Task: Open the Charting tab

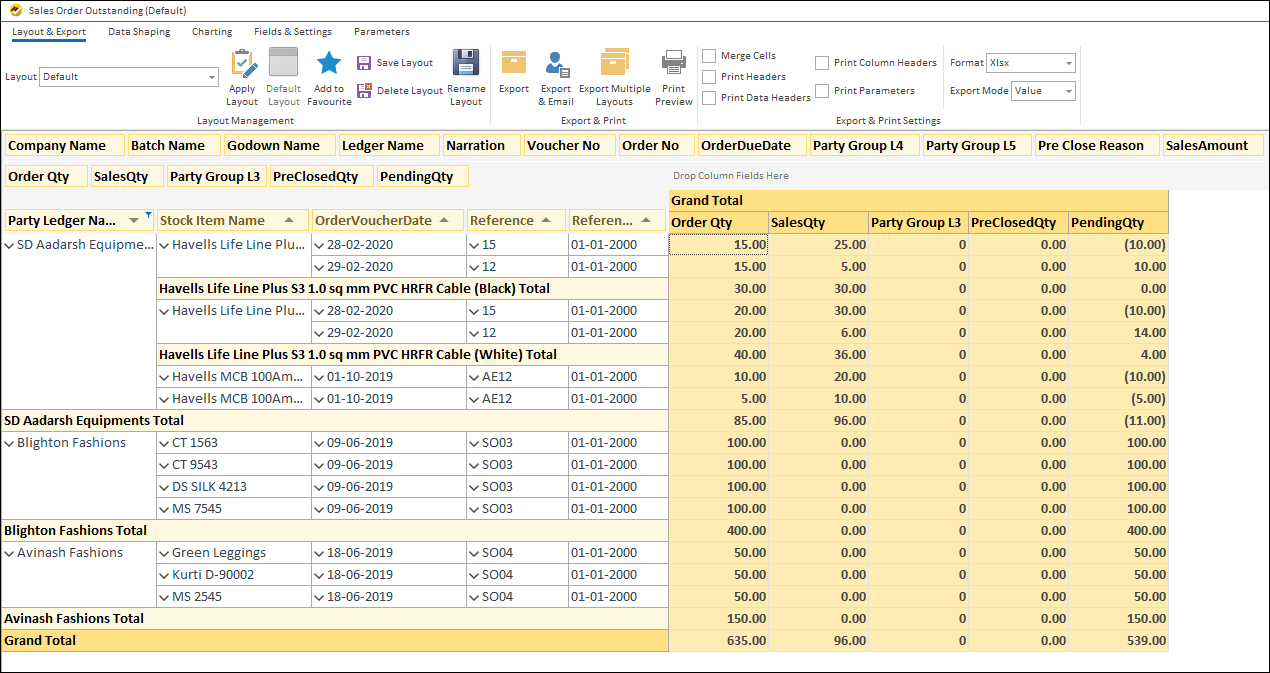Action: click(x=211, y=31)
